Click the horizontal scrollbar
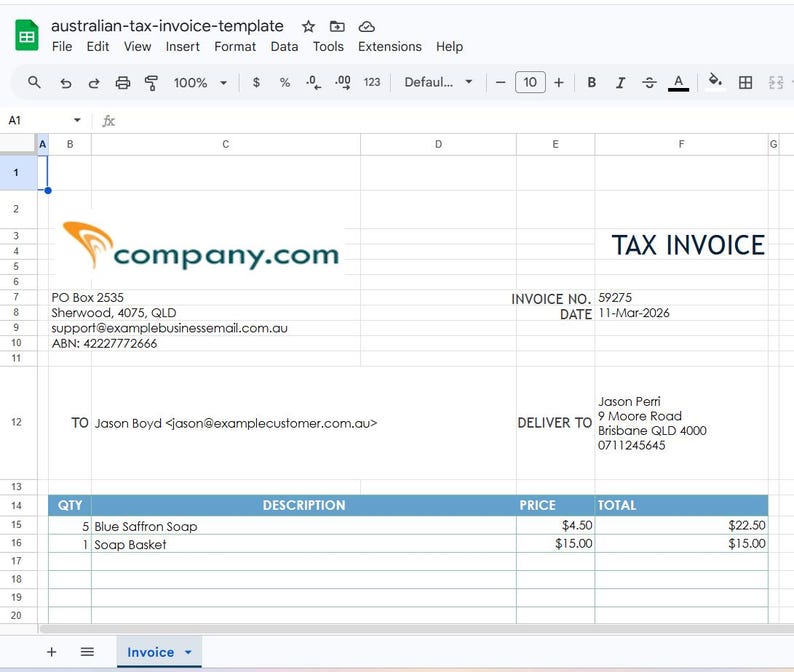 (415, 629)
